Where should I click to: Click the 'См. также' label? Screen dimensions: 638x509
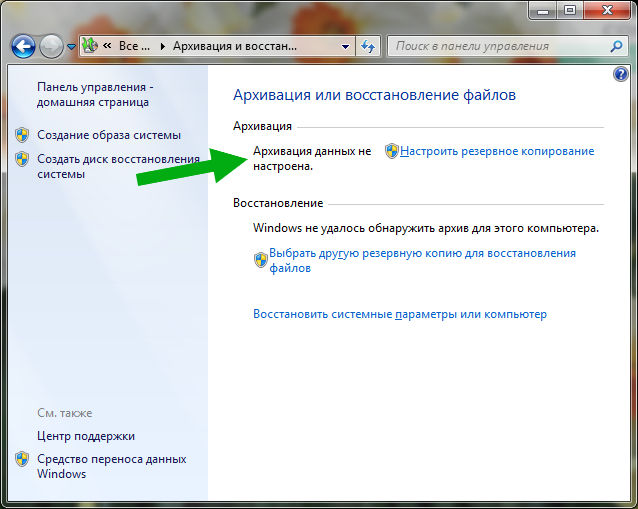point(65,413)
